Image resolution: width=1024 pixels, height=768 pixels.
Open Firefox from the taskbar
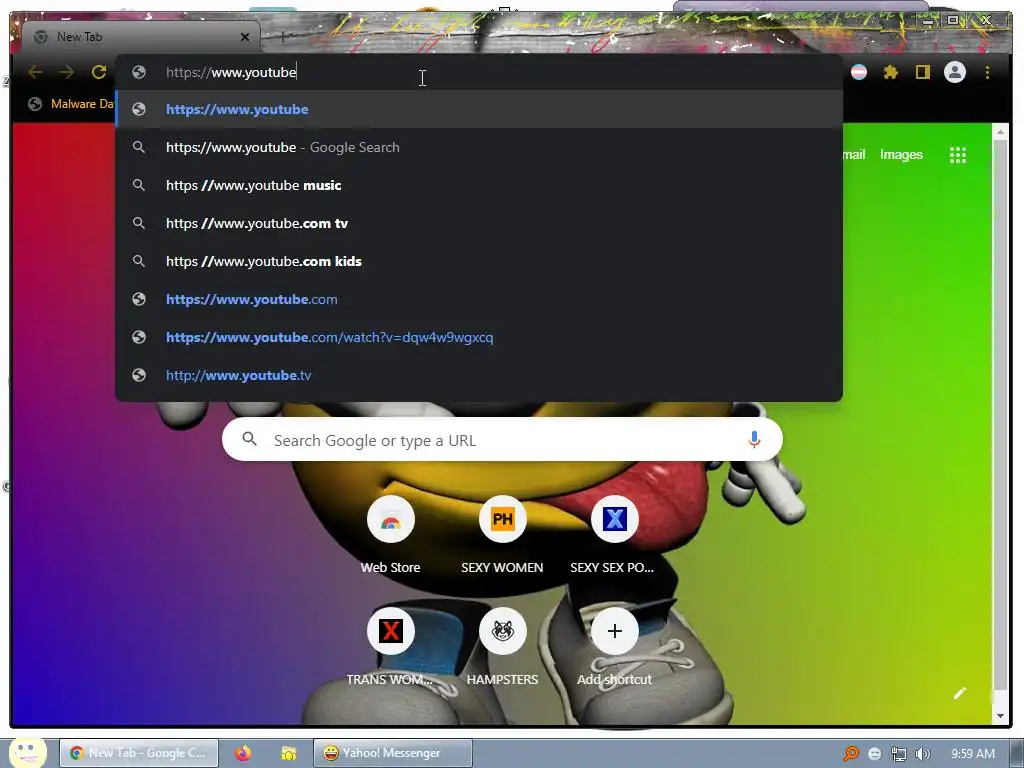click(243, 753)
